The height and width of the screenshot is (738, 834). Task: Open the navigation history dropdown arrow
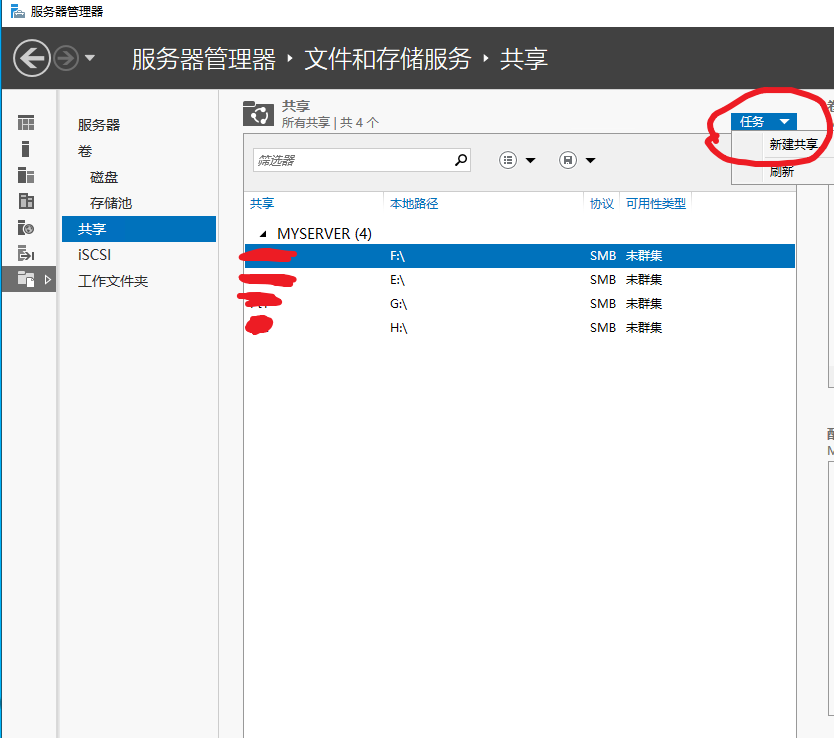[90, 58]
